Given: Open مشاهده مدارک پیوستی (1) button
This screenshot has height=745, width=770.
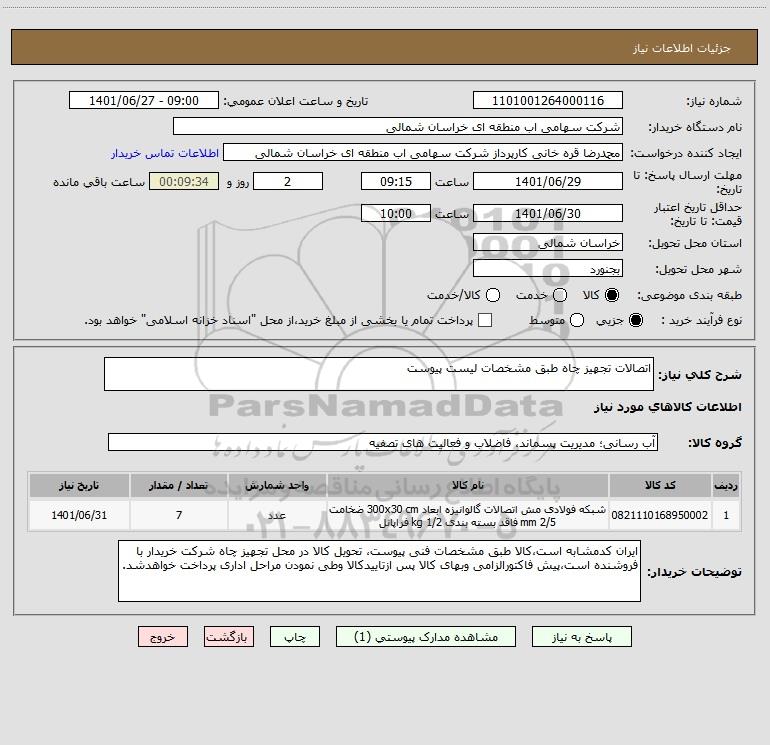Looking at the screenshot, I should (x=426, y=637).
